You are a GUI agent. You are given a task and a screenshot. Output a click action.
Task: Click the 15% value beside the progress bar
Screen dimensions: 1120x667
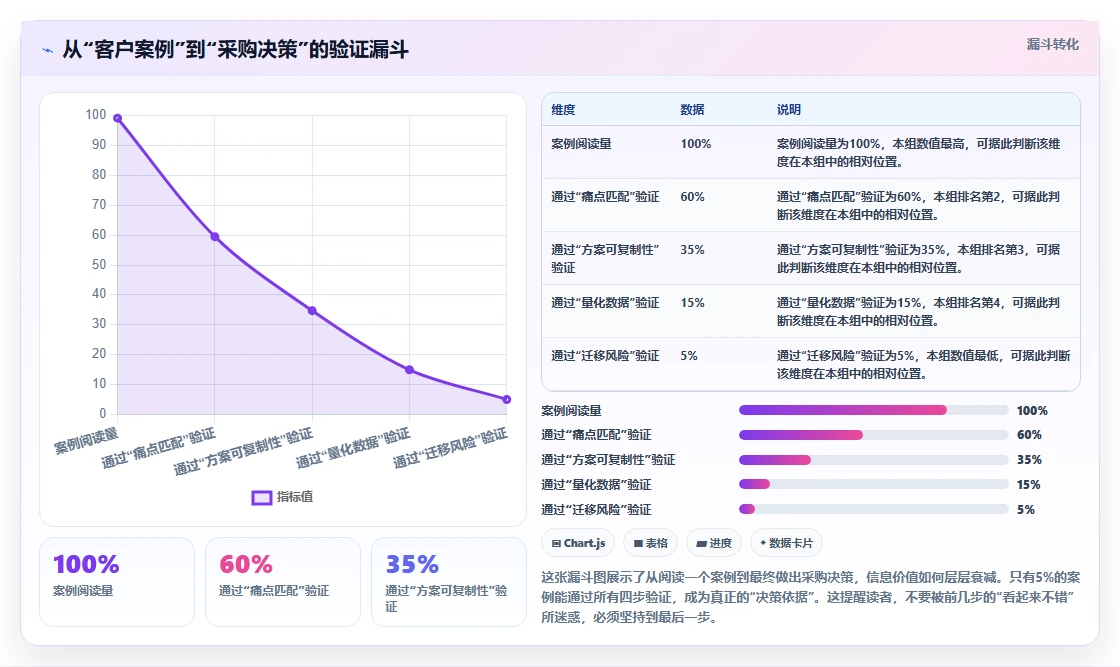1029,484
